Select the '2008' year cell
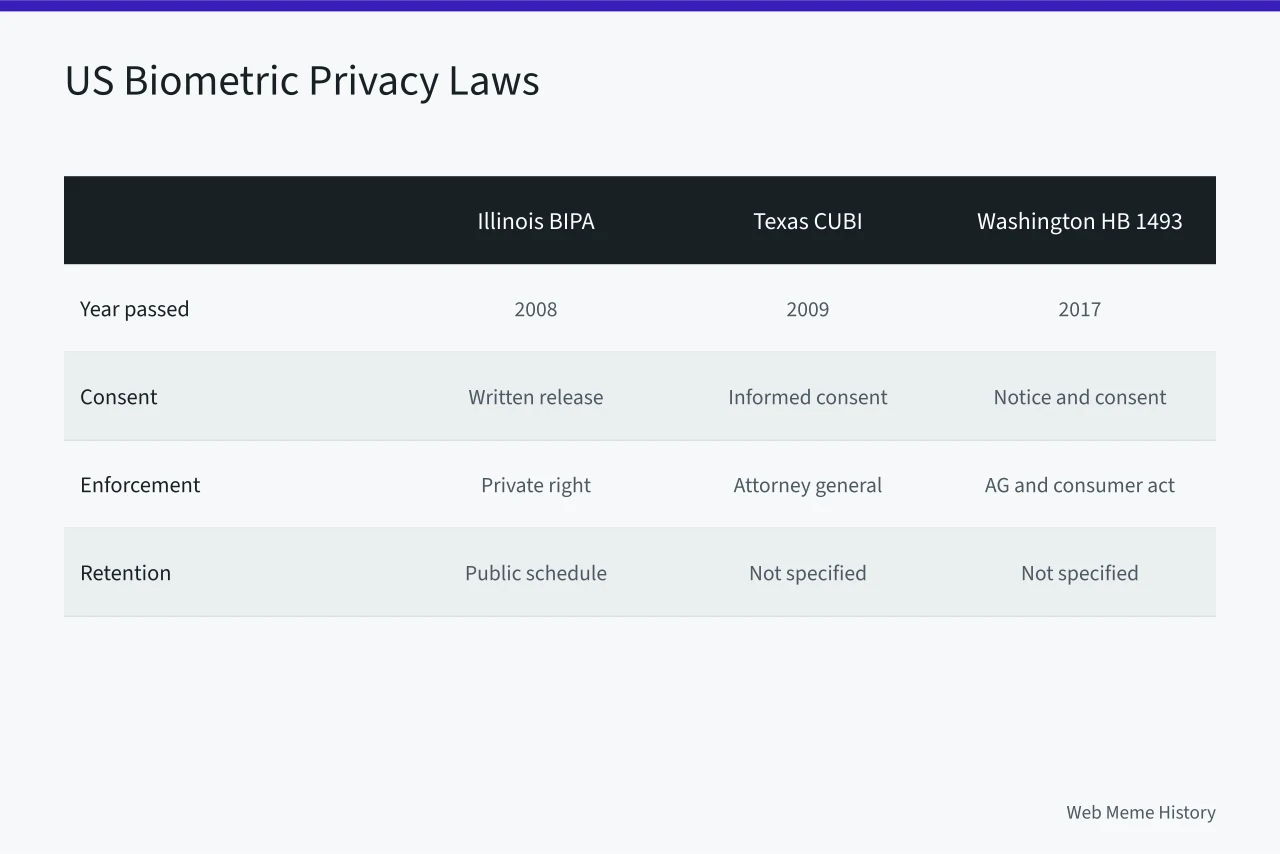1280x854 pixels. [x=536, y=309]
